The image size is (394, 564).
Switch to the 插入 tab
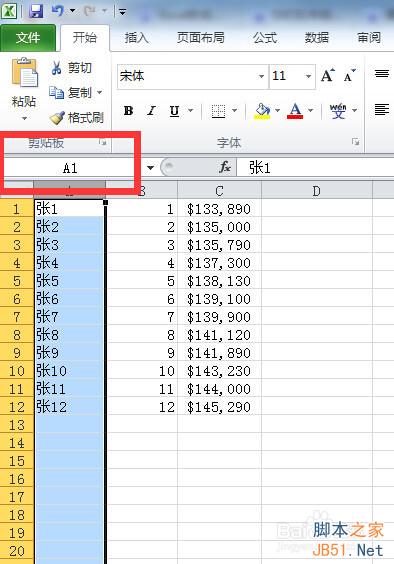[x=136, y=37]
